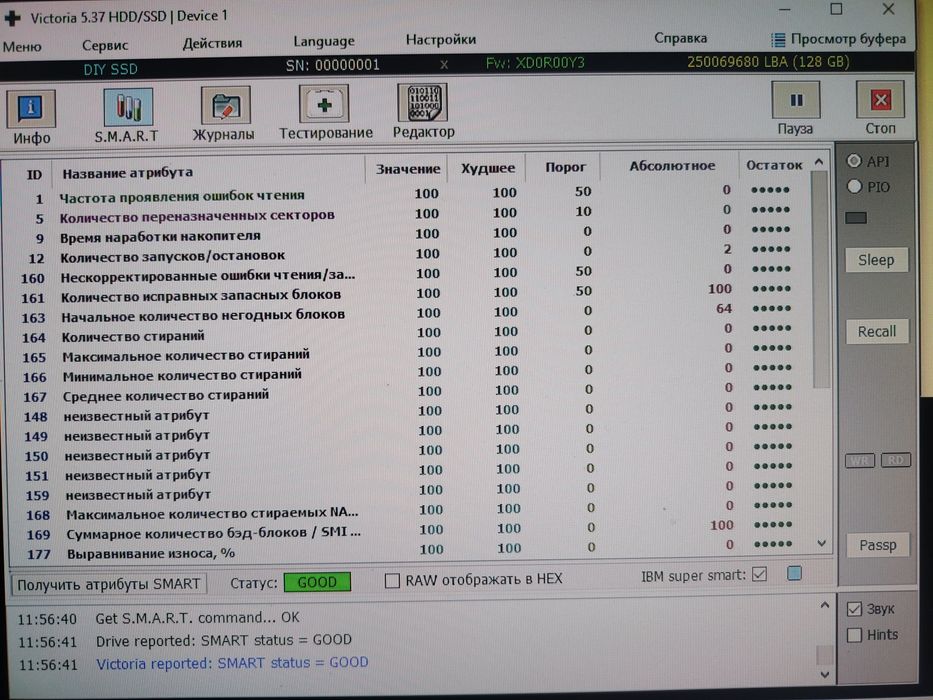933x700 pixels.
Task: Click the DIY SSD device name
Action: tap(110, 69)
